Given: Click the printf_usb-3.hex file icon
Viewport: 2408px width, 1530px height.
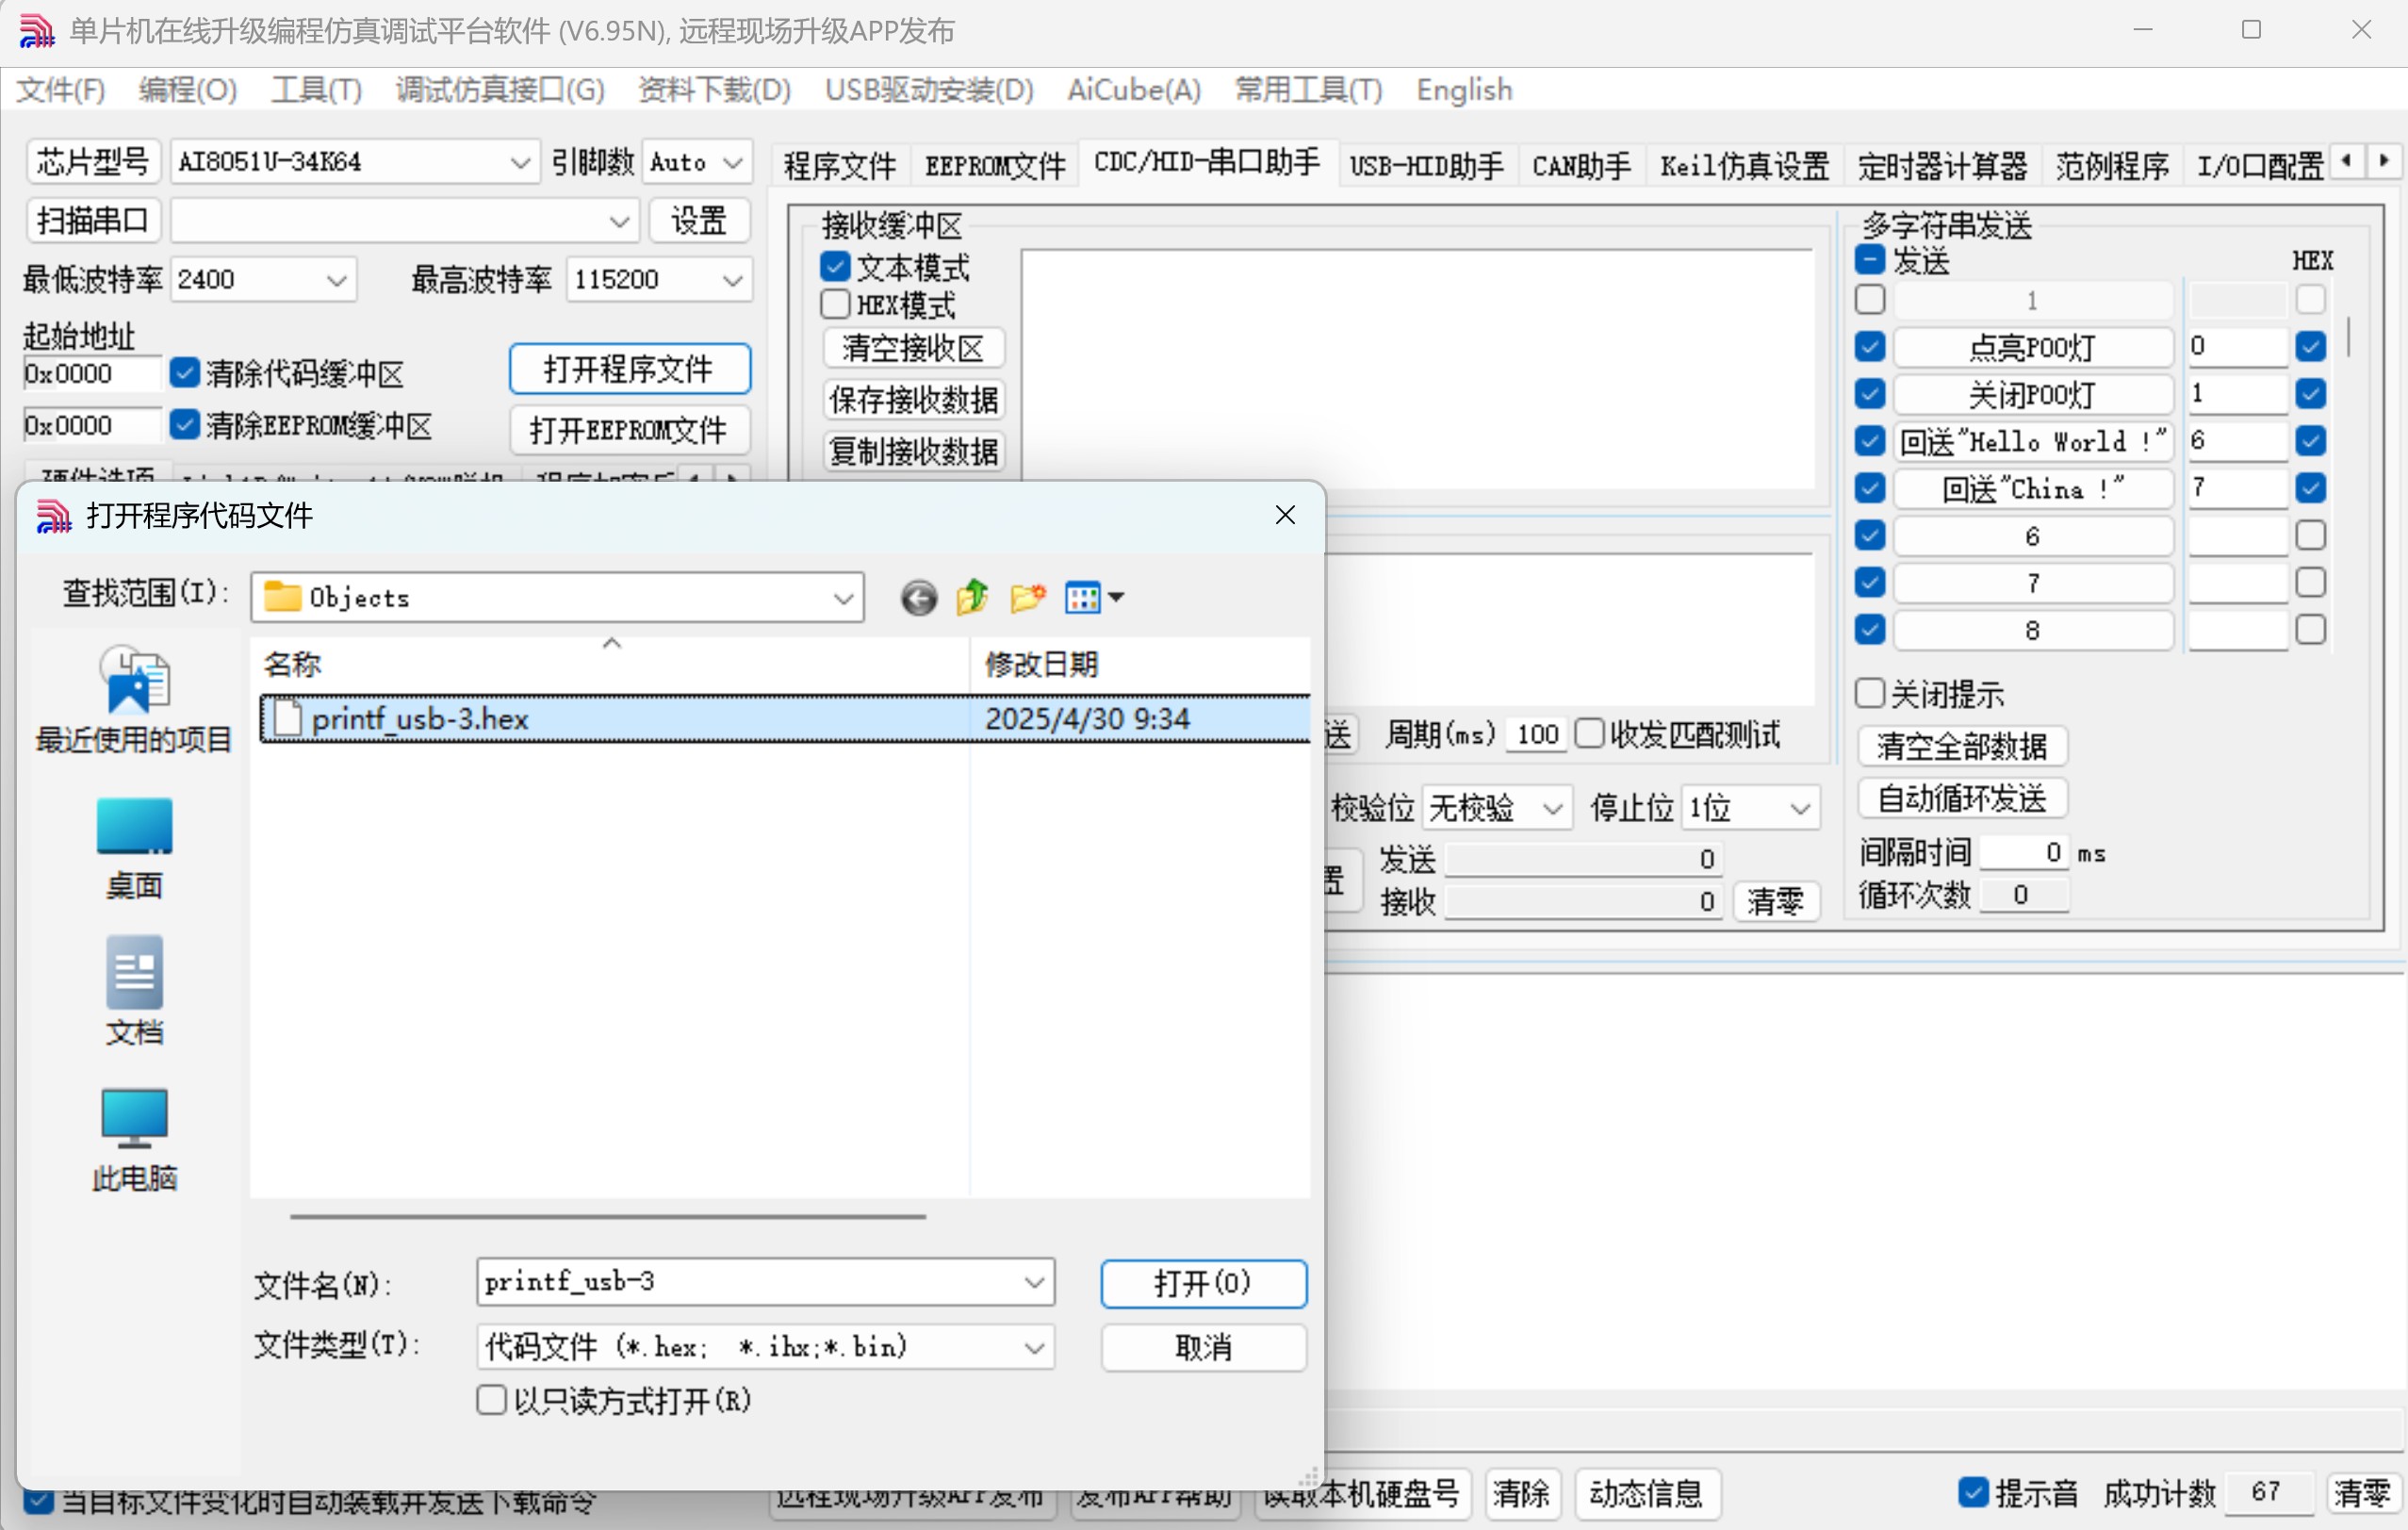Looking at the screenshot, I should click(288, 718).
